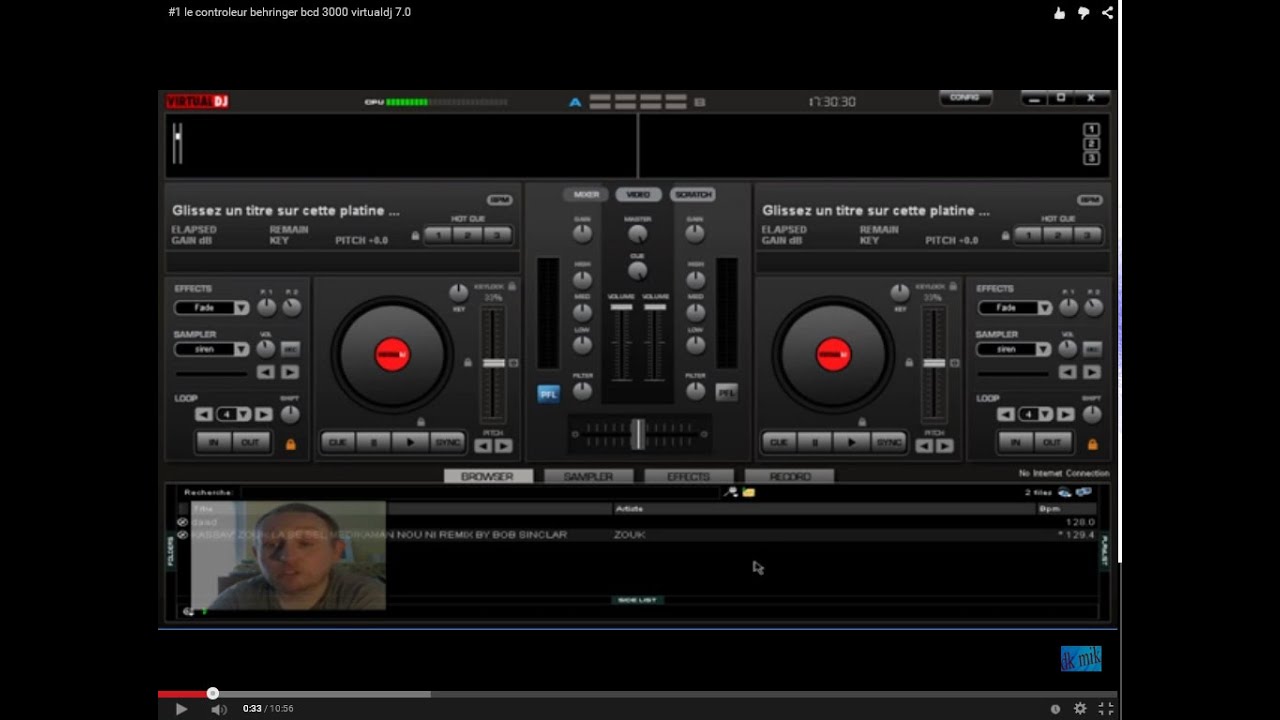This screenshot has width=1280, height=720.
Task: Open the right deck Fade effects dropdown
Action: click(x=1013, y=308)
